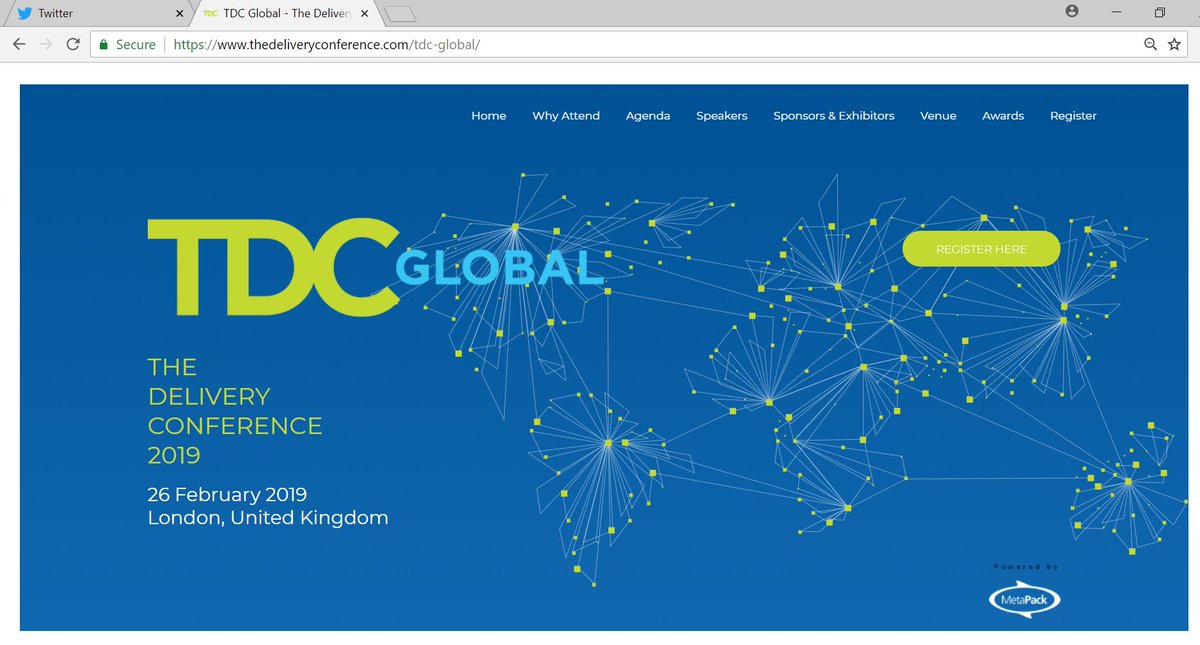Image resolution: width=1200 pixels, height=645 pixels.
Task: Click the "Powered by" text
Action: pos(1026,567)
